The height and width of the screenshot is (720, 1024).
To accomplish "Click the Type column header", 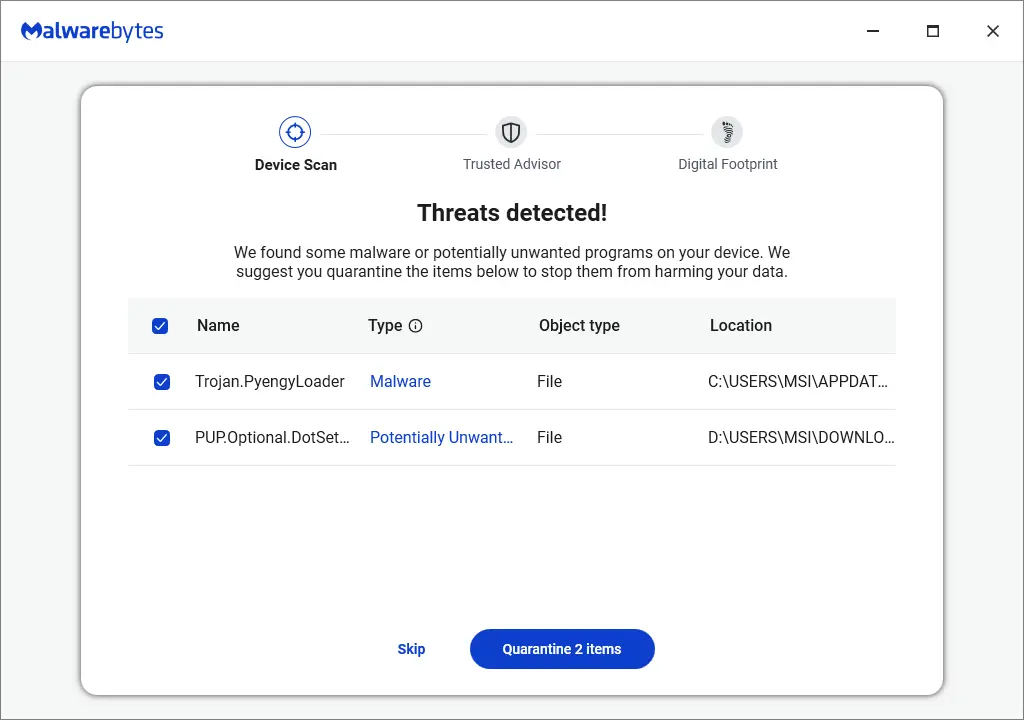I will coord(385,325).
